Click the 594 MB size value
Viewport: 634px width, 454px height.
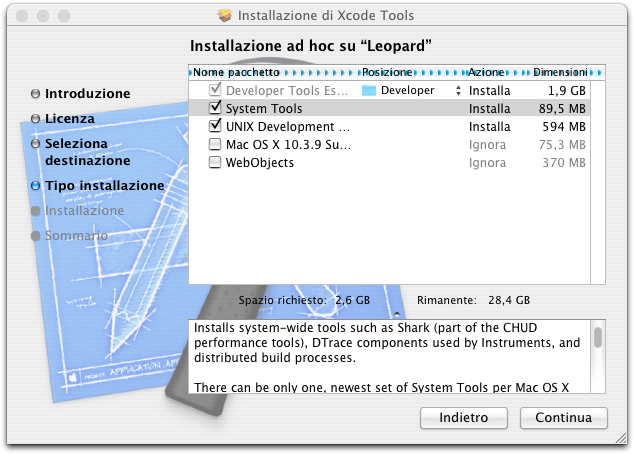point(564,127)
